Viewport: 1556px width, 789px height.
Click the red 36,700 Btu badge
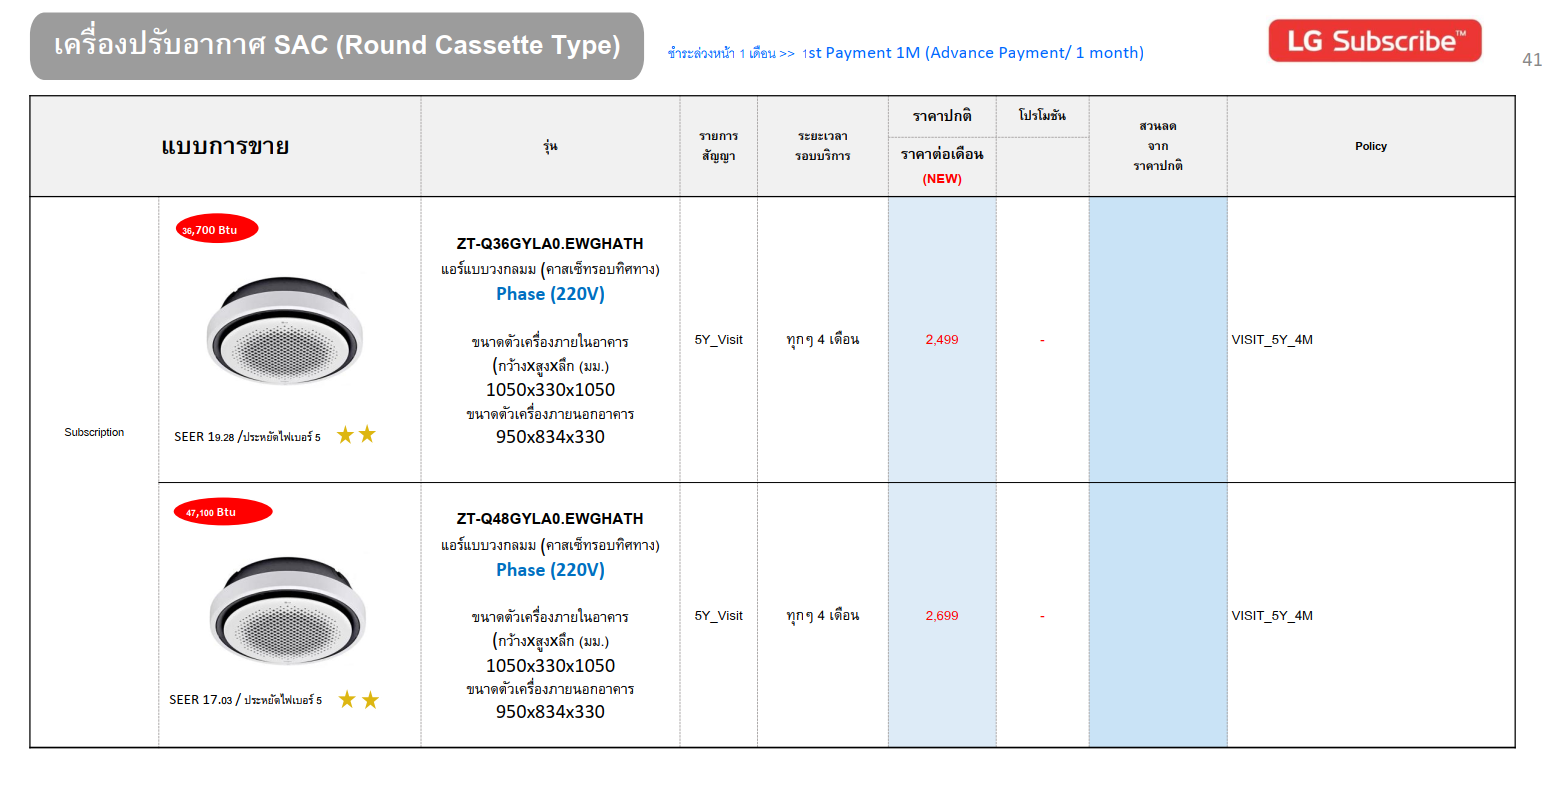pos(216,230)
